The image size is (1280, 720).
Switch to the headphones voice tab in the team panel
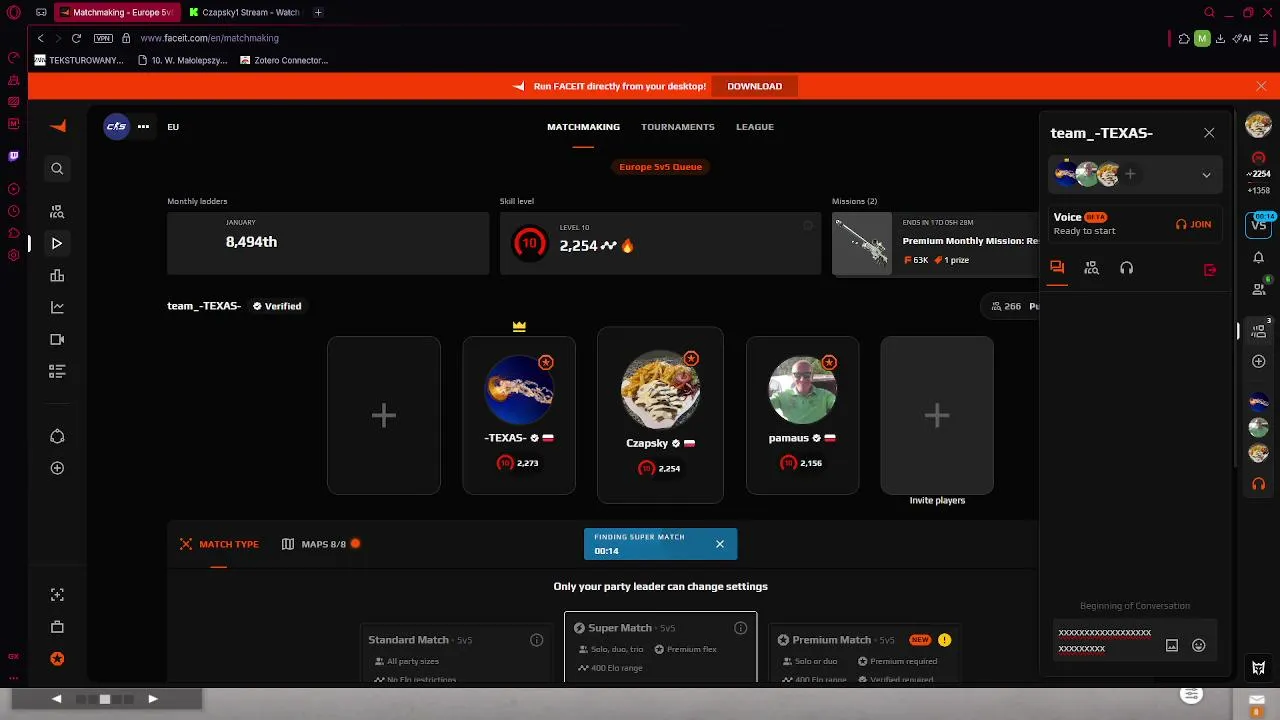coord(1127,268)
